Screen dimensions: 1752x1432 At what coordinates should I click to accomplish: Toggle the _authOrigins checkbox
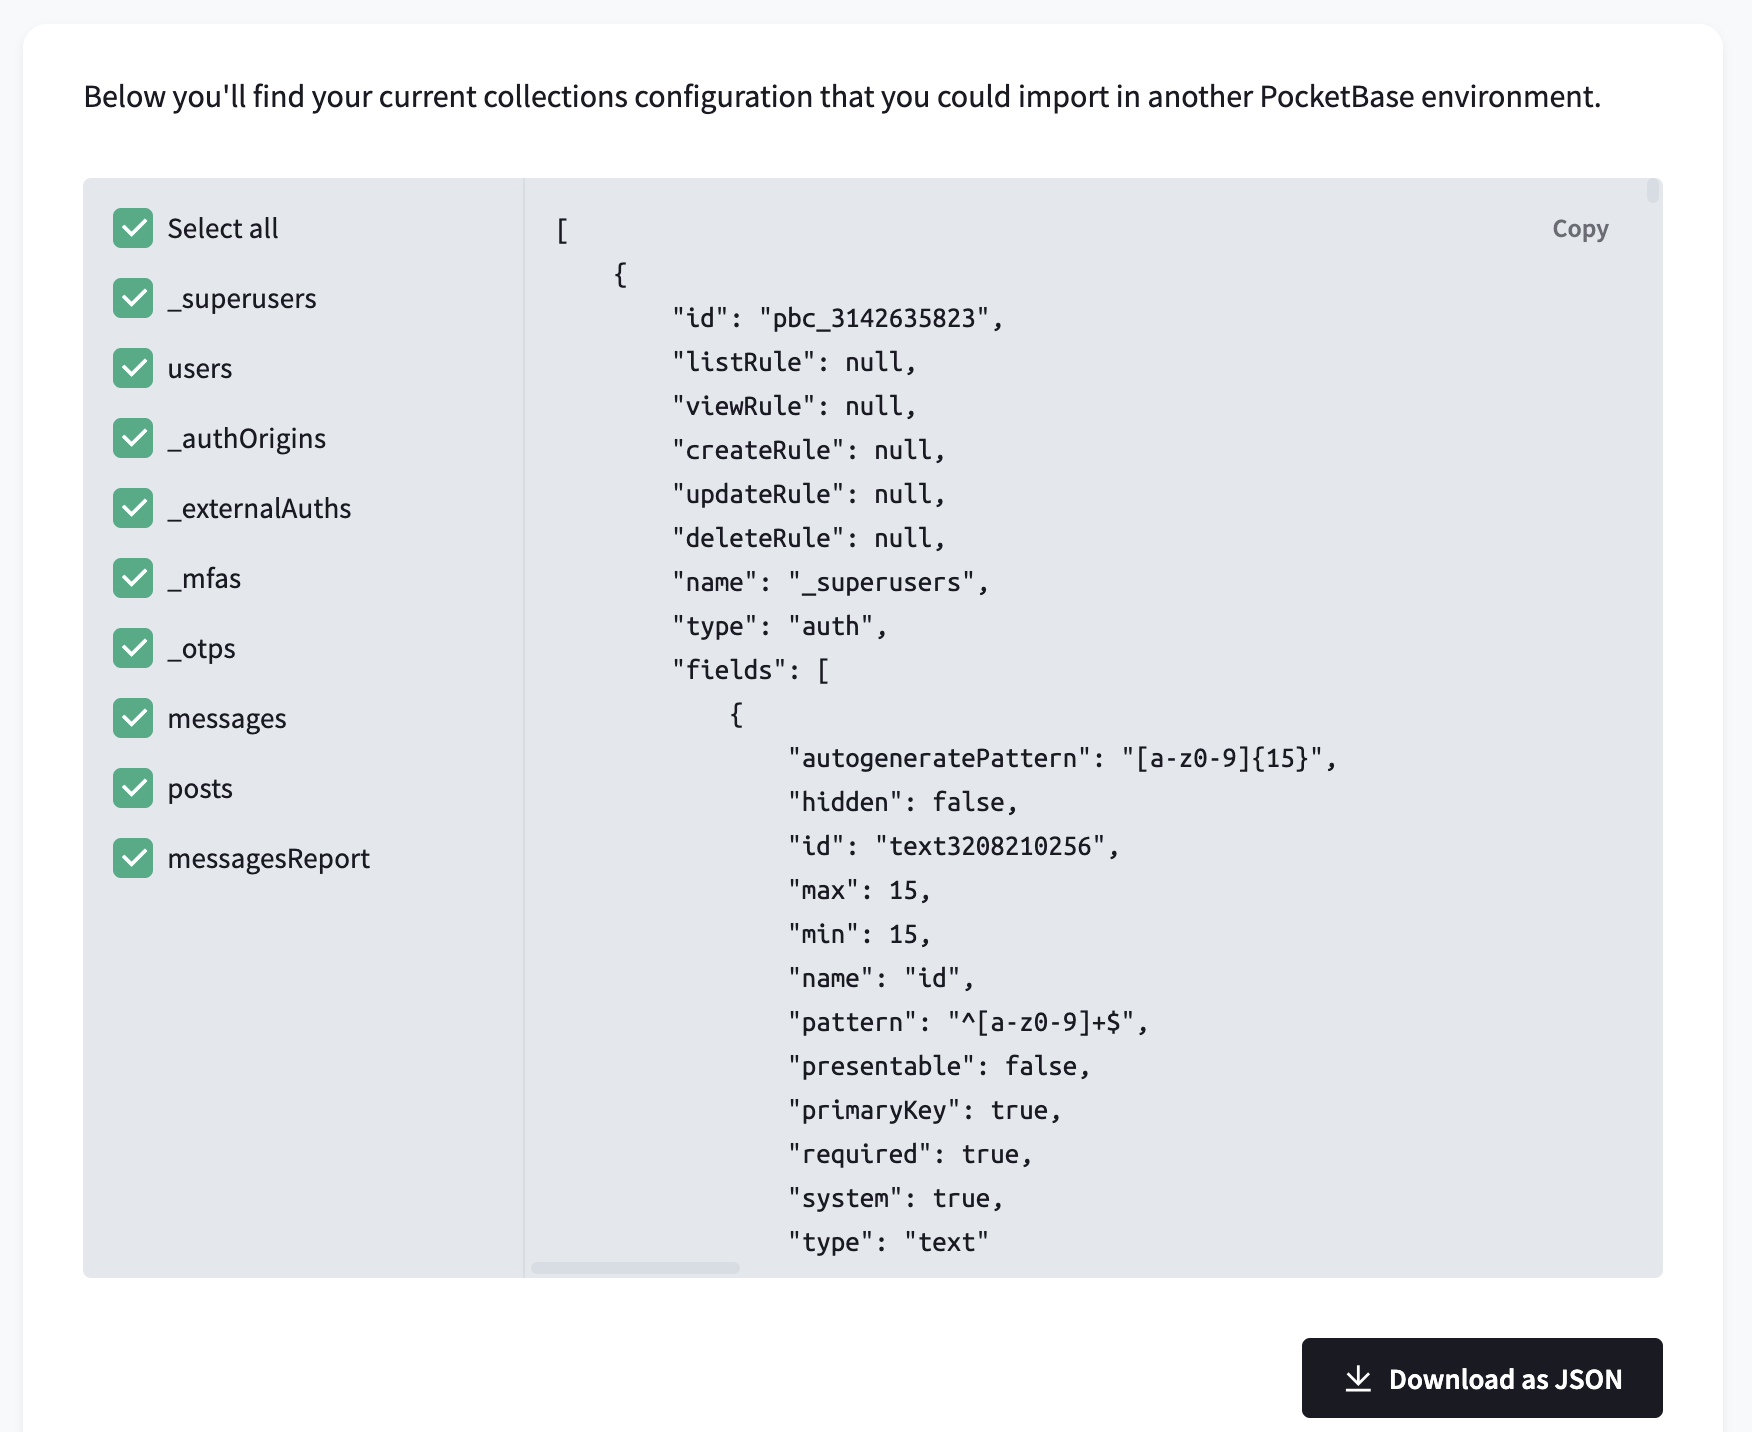(x=133, y=438)
